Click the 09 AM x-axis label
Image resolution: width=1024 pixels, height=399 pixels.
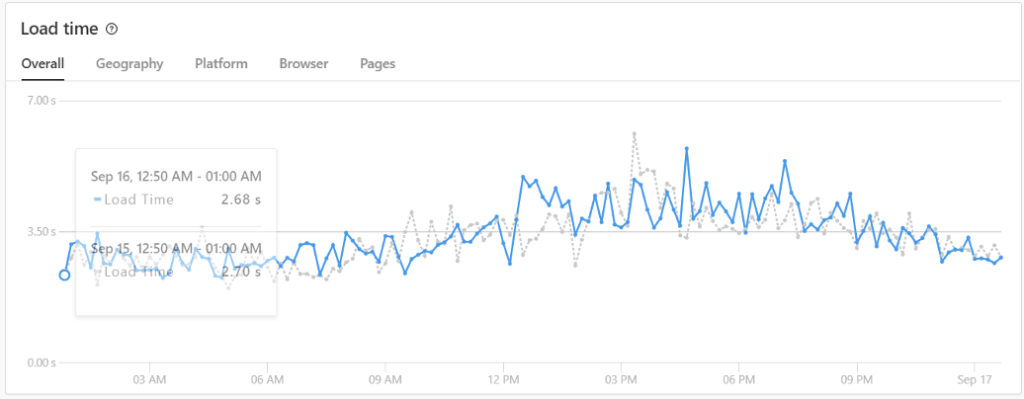click(x=385, y=380)
